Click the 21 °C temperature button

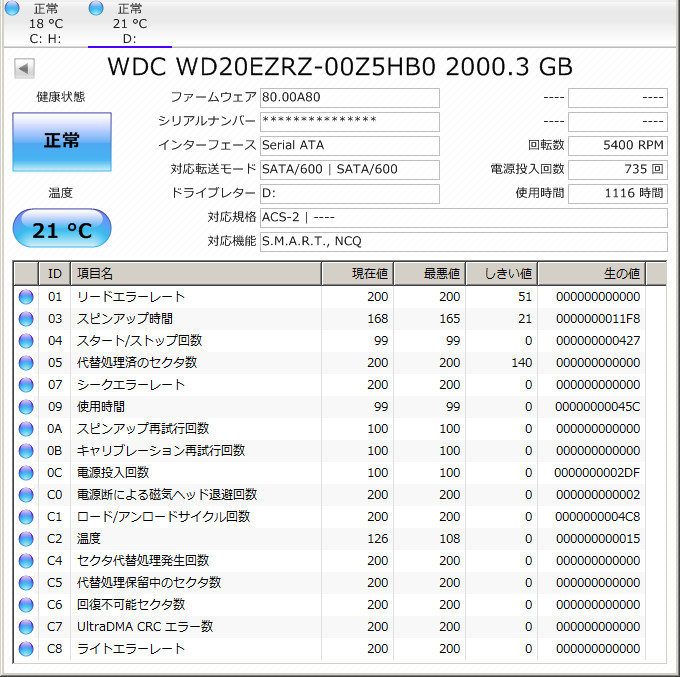pos(62,229)
